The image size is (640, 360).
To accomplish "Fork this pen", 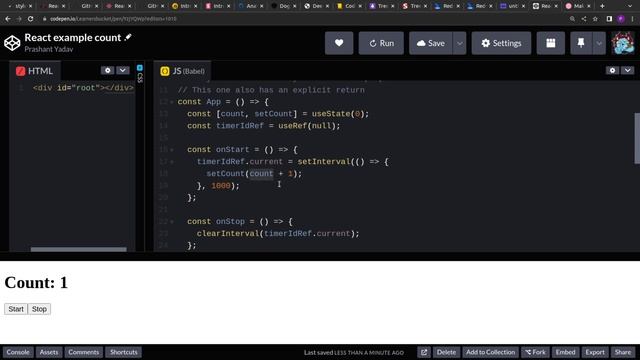I will pyautogui.click(x=535, y=352).
